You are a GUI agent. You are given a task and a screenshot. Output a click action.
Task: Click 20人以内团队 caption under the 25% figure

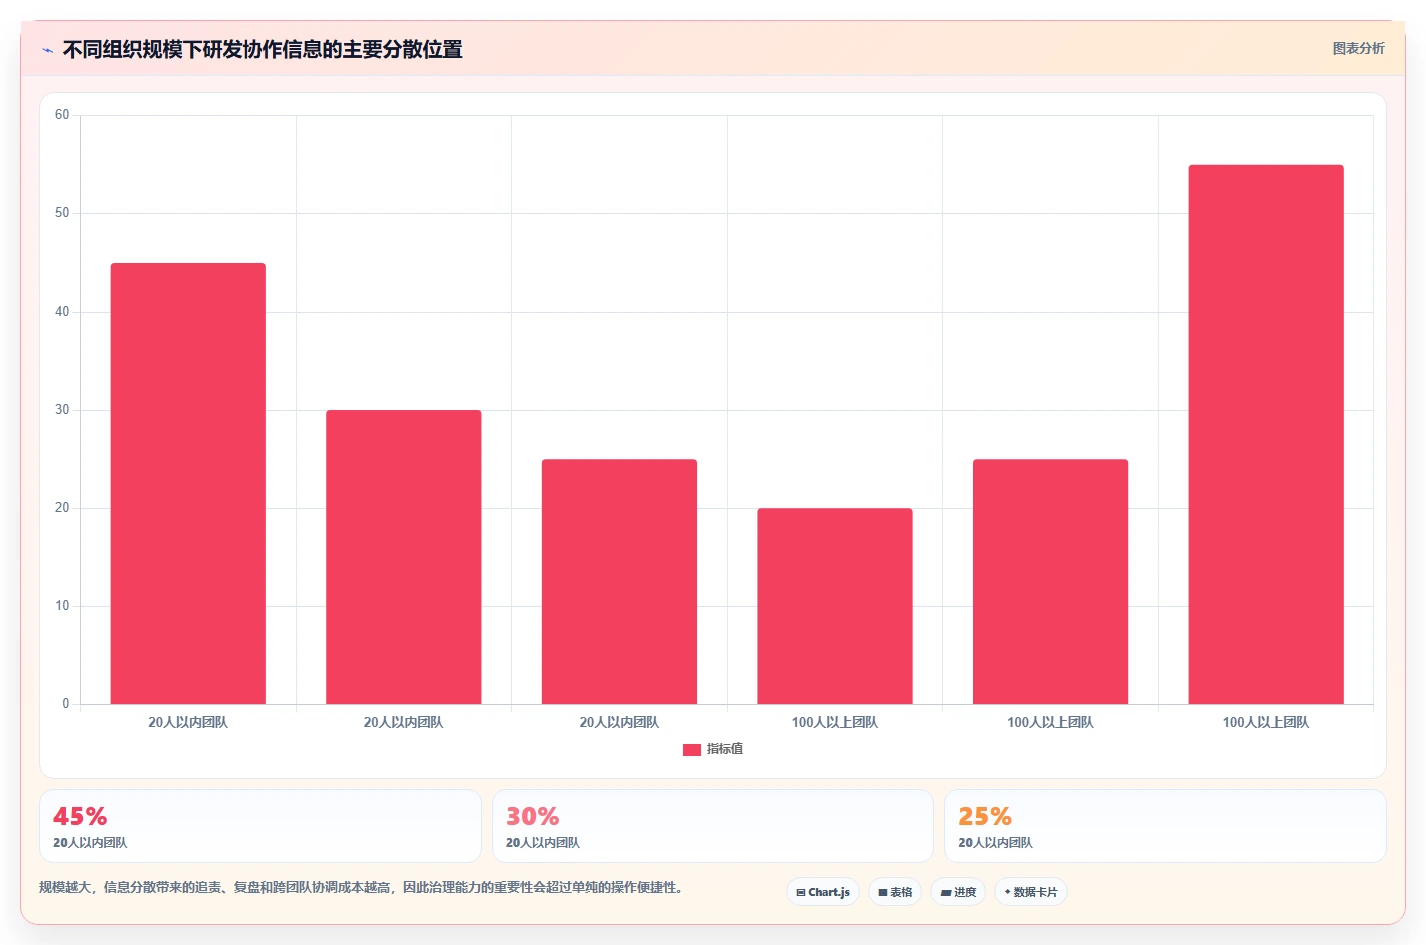pyautogui.click(x=995, y=843)
